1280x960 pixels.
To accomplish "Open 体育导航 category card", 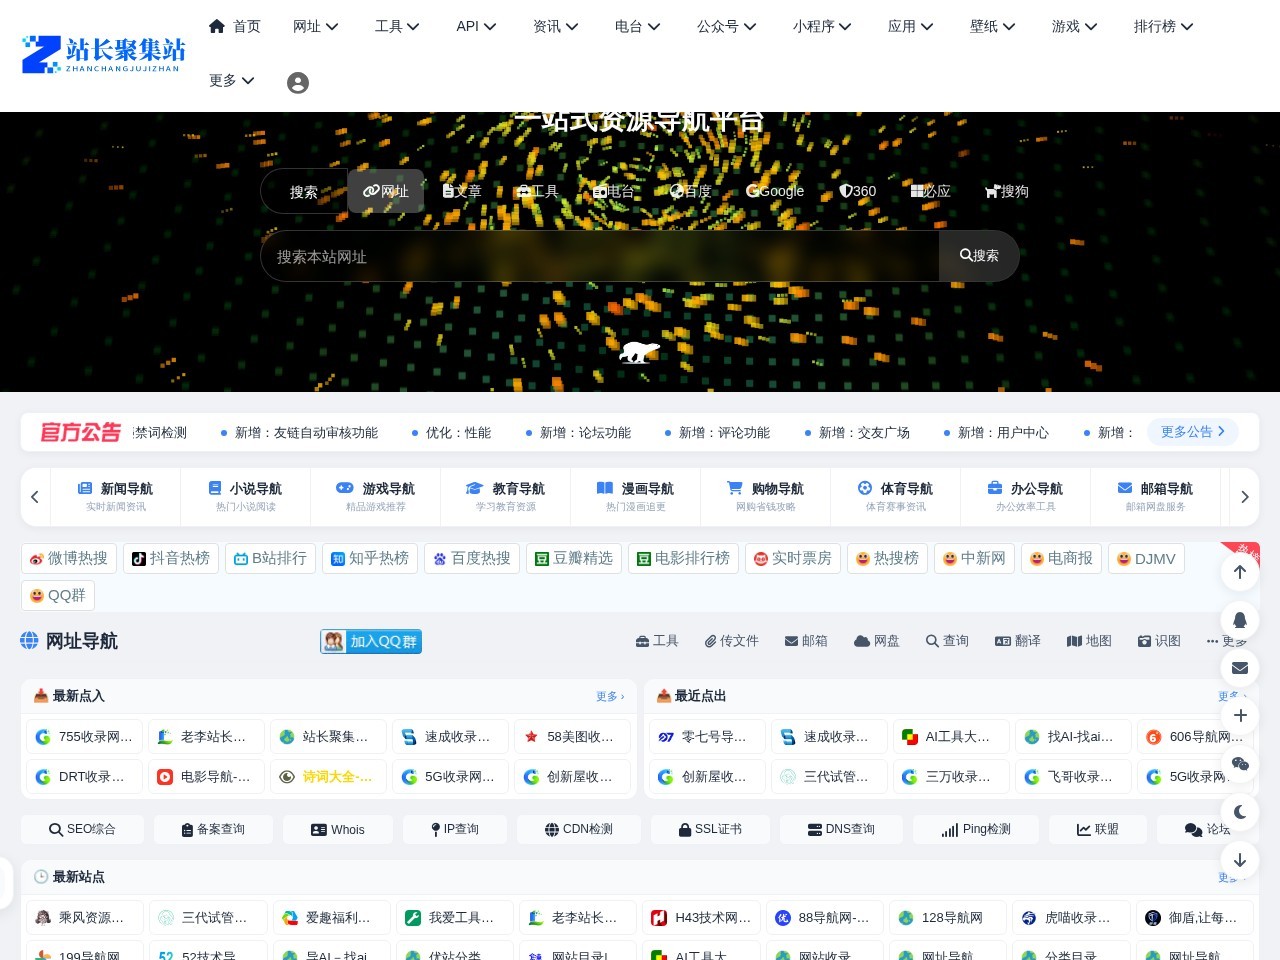I will coord(896,496).
